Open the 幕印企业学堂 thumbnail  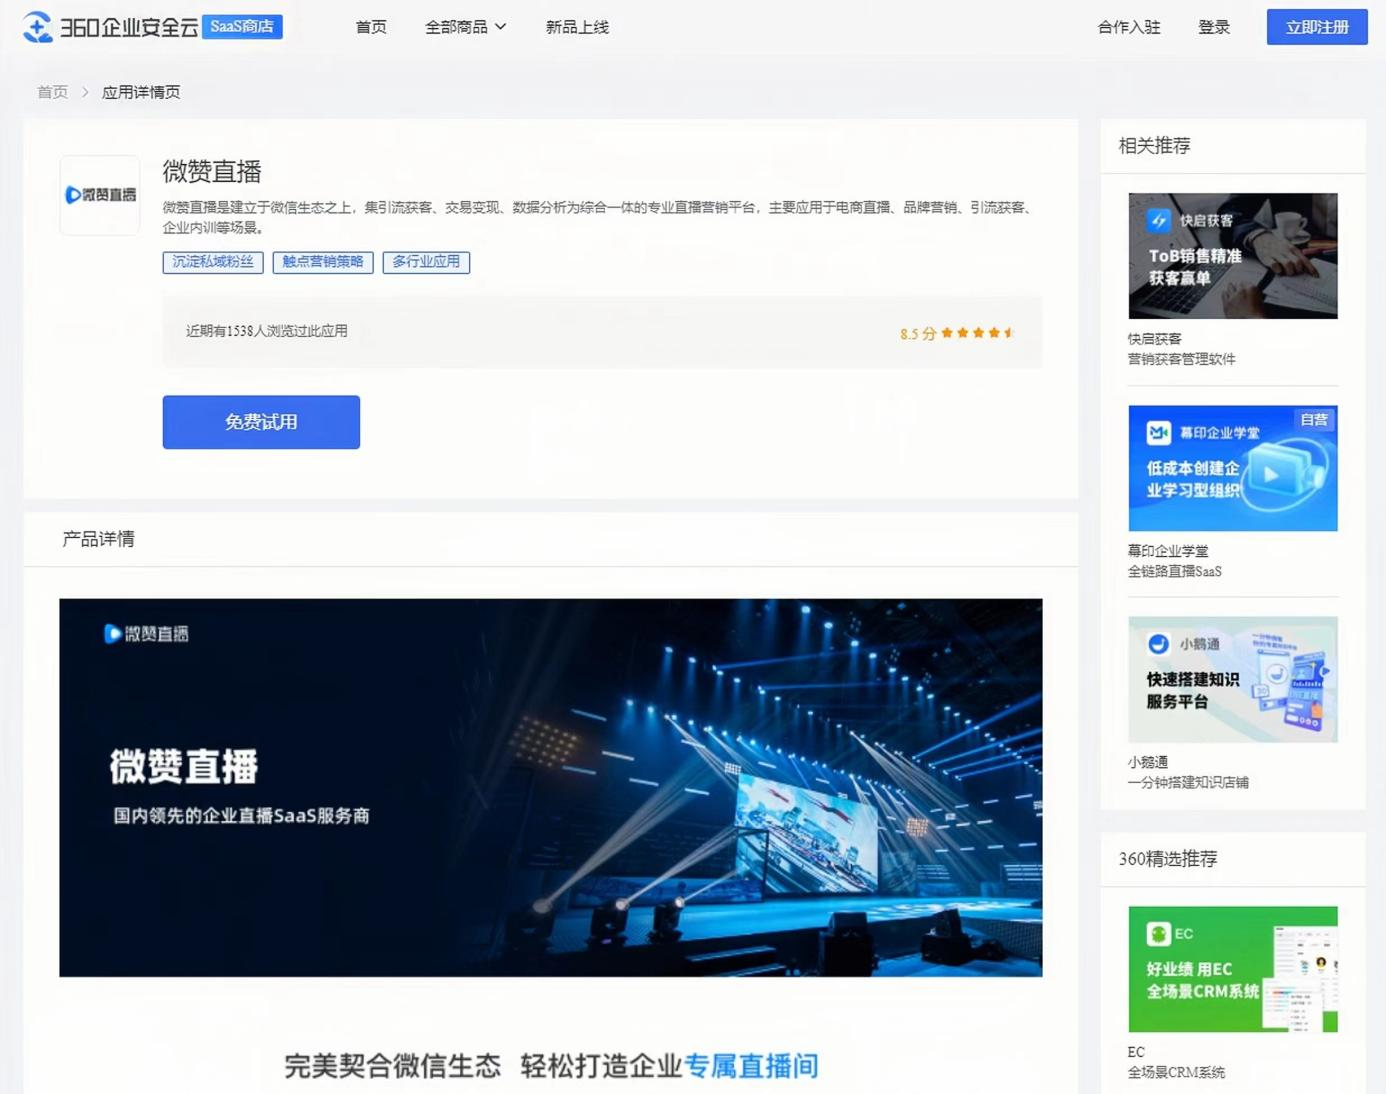coord(1233,468)
